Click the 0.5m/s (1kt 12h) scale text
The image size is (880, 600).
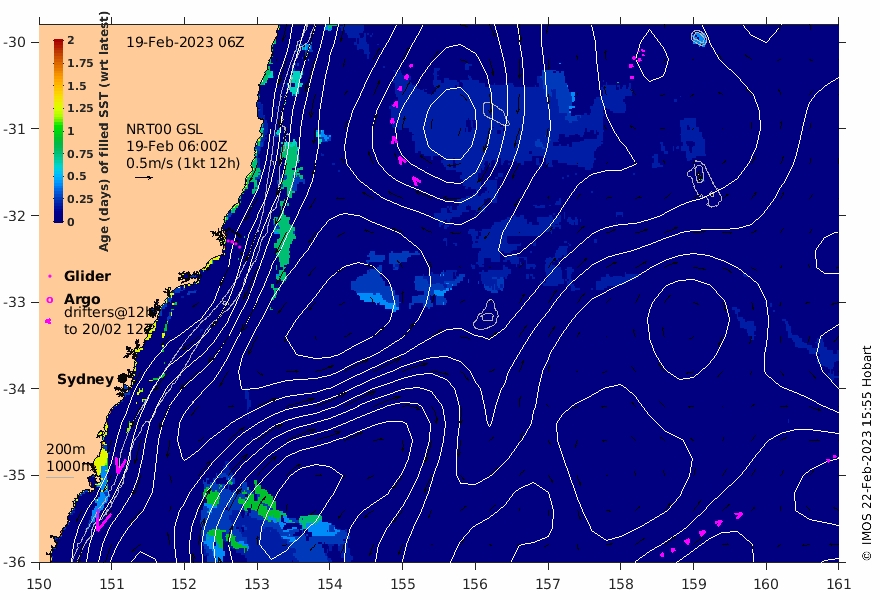point(183,163)
